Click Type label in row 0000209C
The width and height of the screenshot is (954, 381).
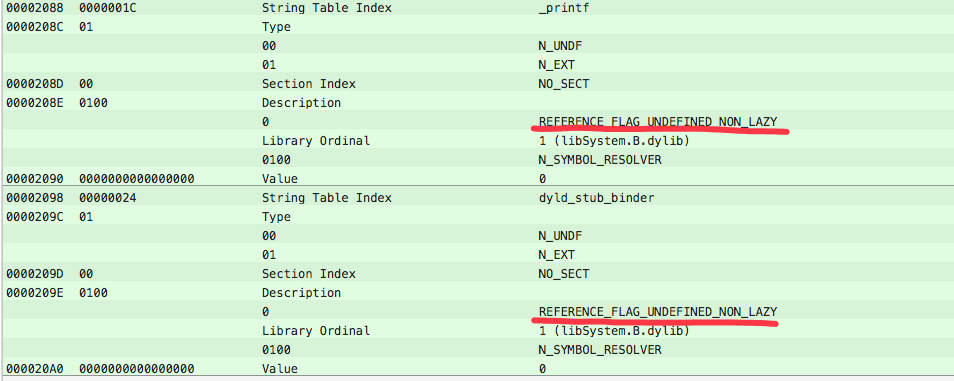tap(276, 217)
